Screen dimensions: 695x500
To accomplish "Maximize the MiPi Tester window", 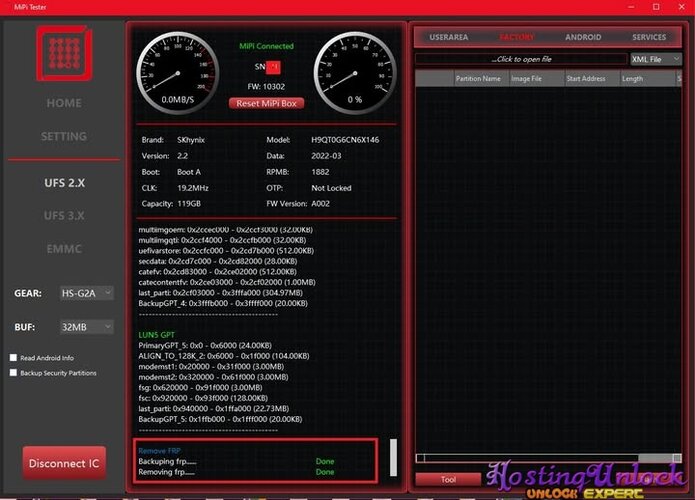I will coord(656,7).
